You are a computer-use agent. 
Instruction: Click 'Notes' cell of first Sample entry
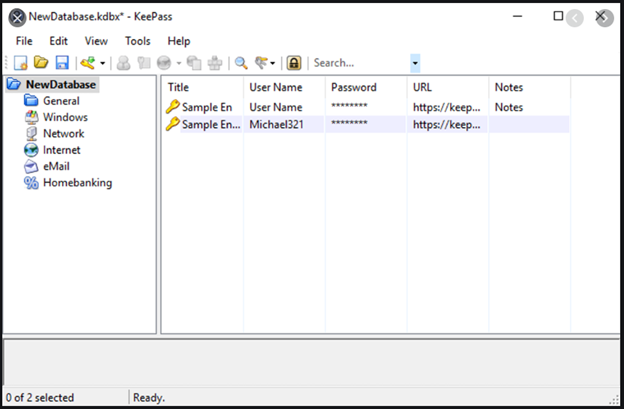[x=509, y=107]
